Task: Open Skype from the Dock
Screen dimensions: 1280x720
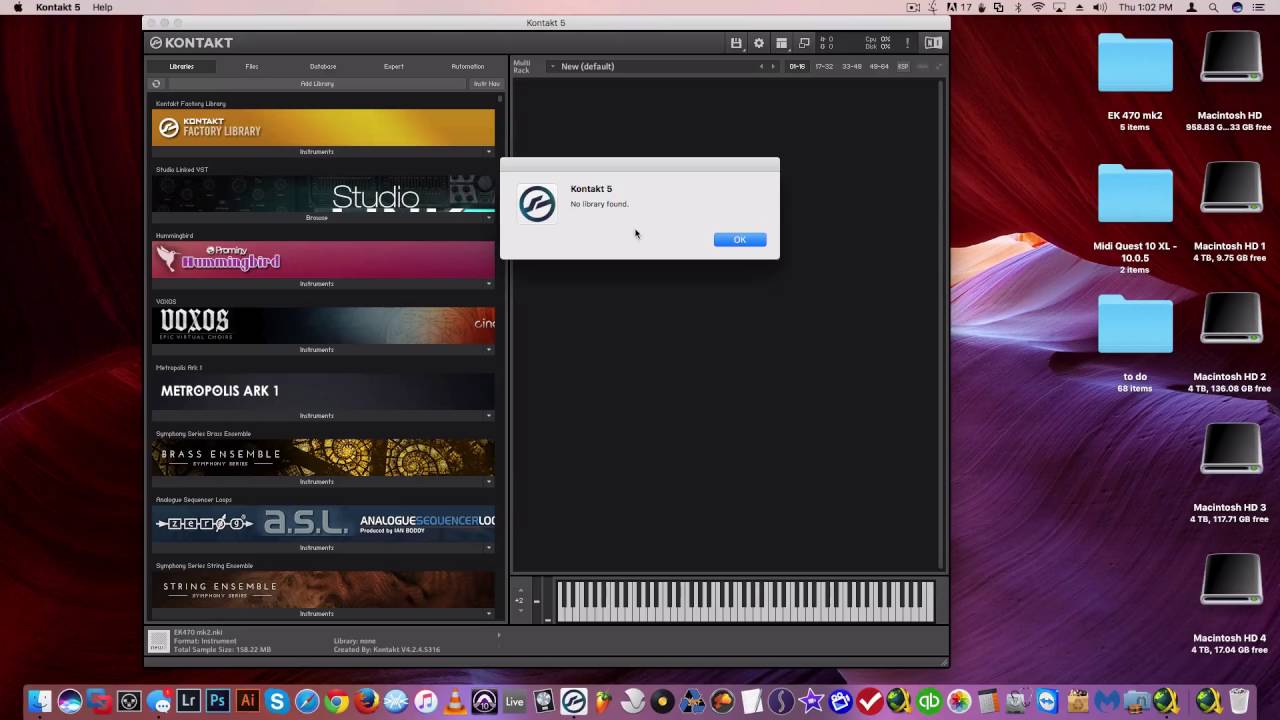Action: point(277,701)
